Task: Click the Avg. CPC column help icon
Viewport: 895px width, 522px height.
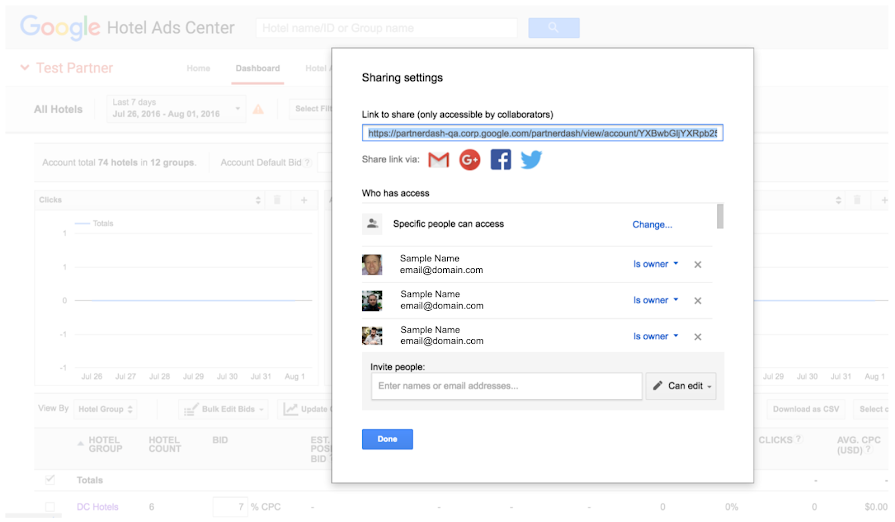Action: click(x=868, y=450)
